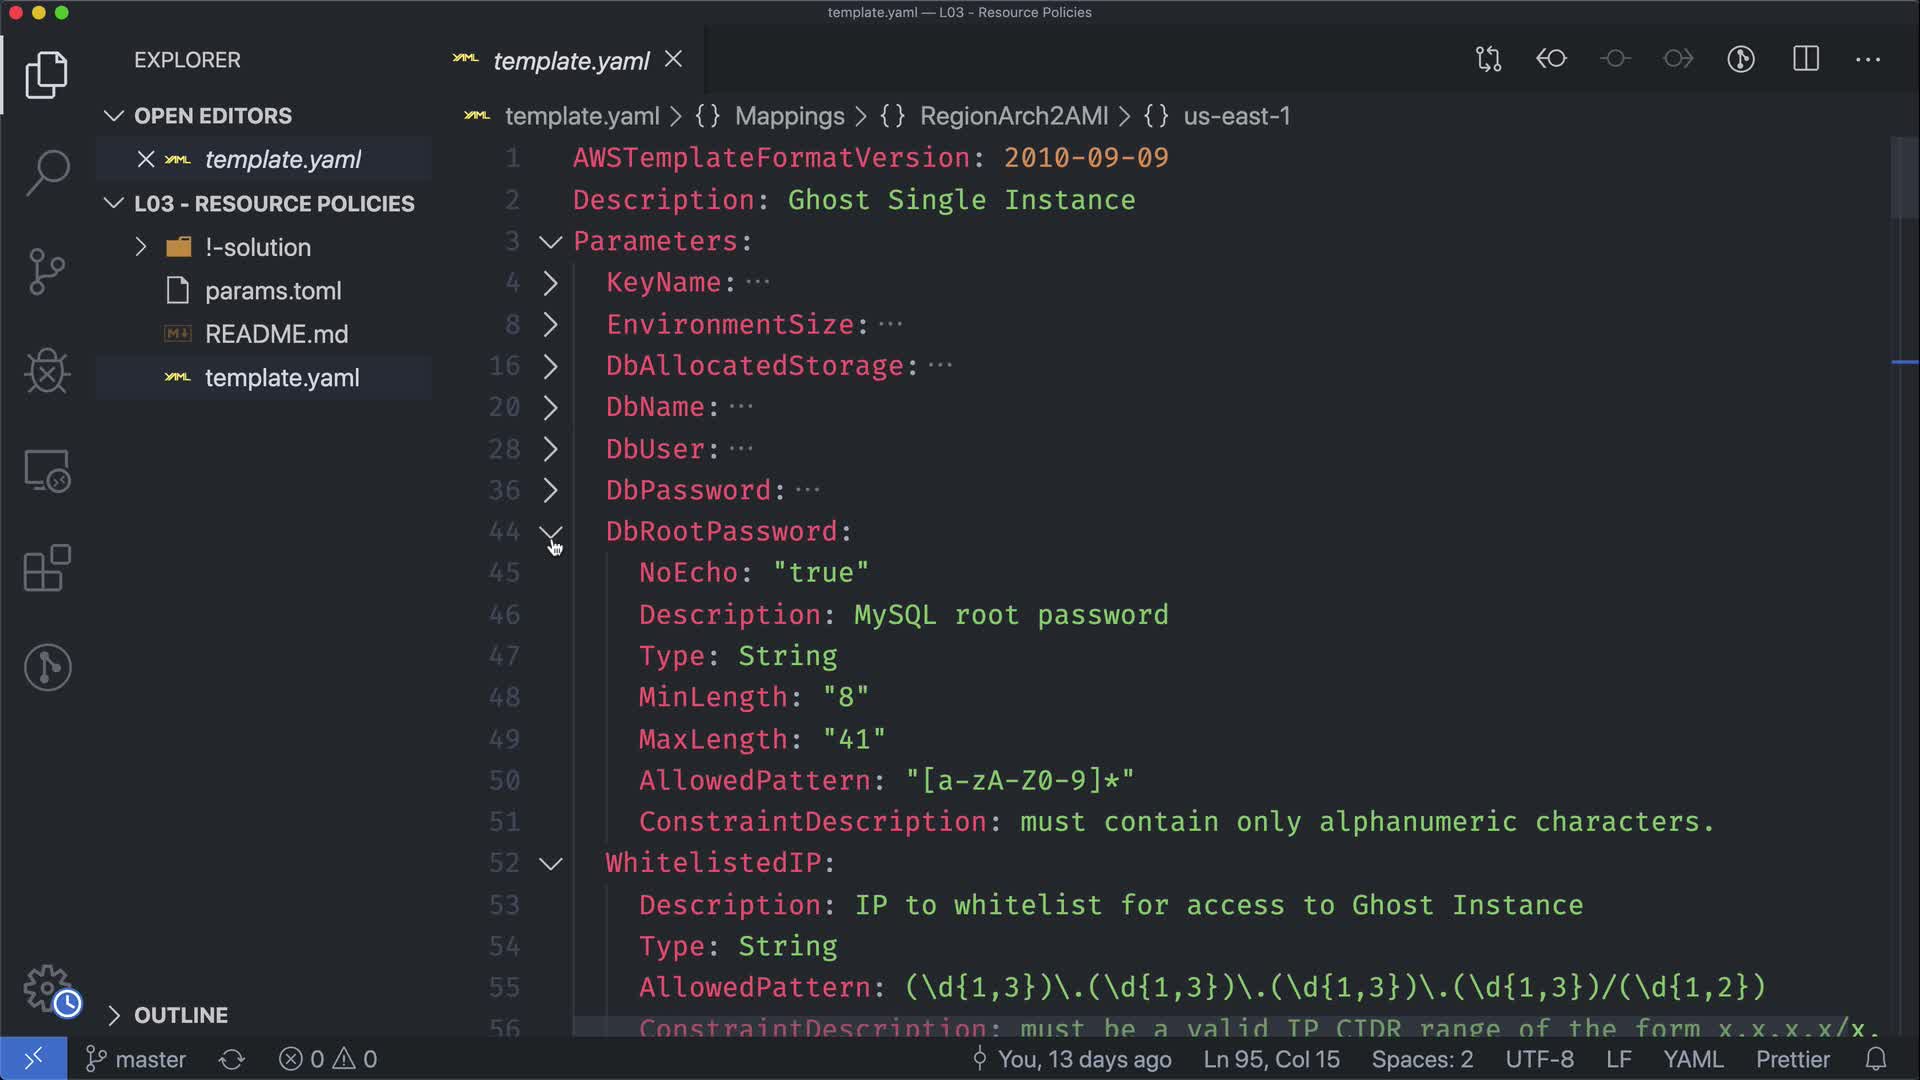Open the Run and Debug view
Viewport: 1920px width, 1080px height.
click(47, 371)
